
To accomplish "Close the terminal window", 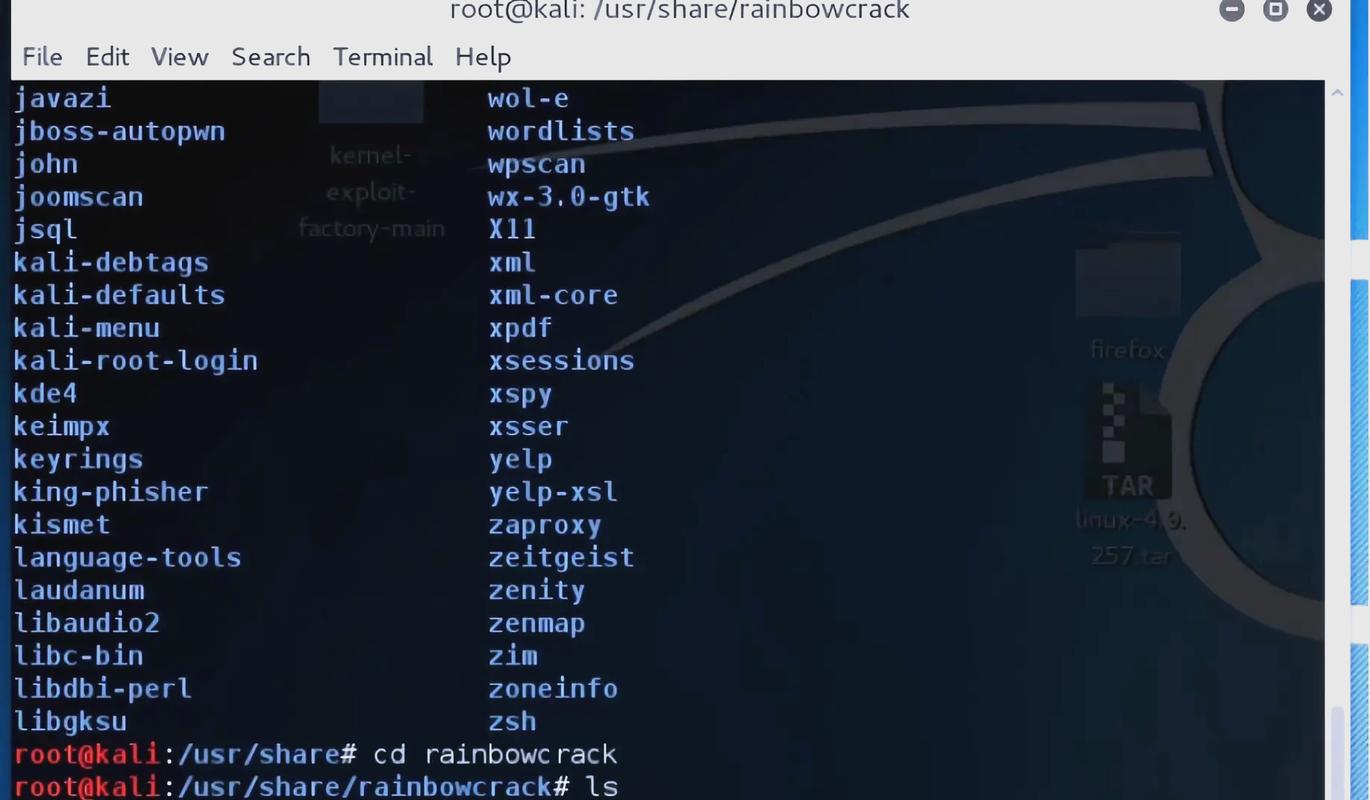I will pyautogui.click(x=1320, y=10).
